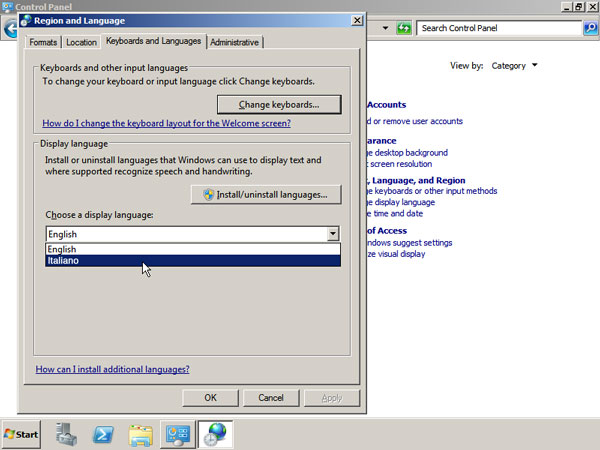This screenshot has height=450, width=600.
Task: Open Server Manager from the taskbar
Action: tap(66, 434)
